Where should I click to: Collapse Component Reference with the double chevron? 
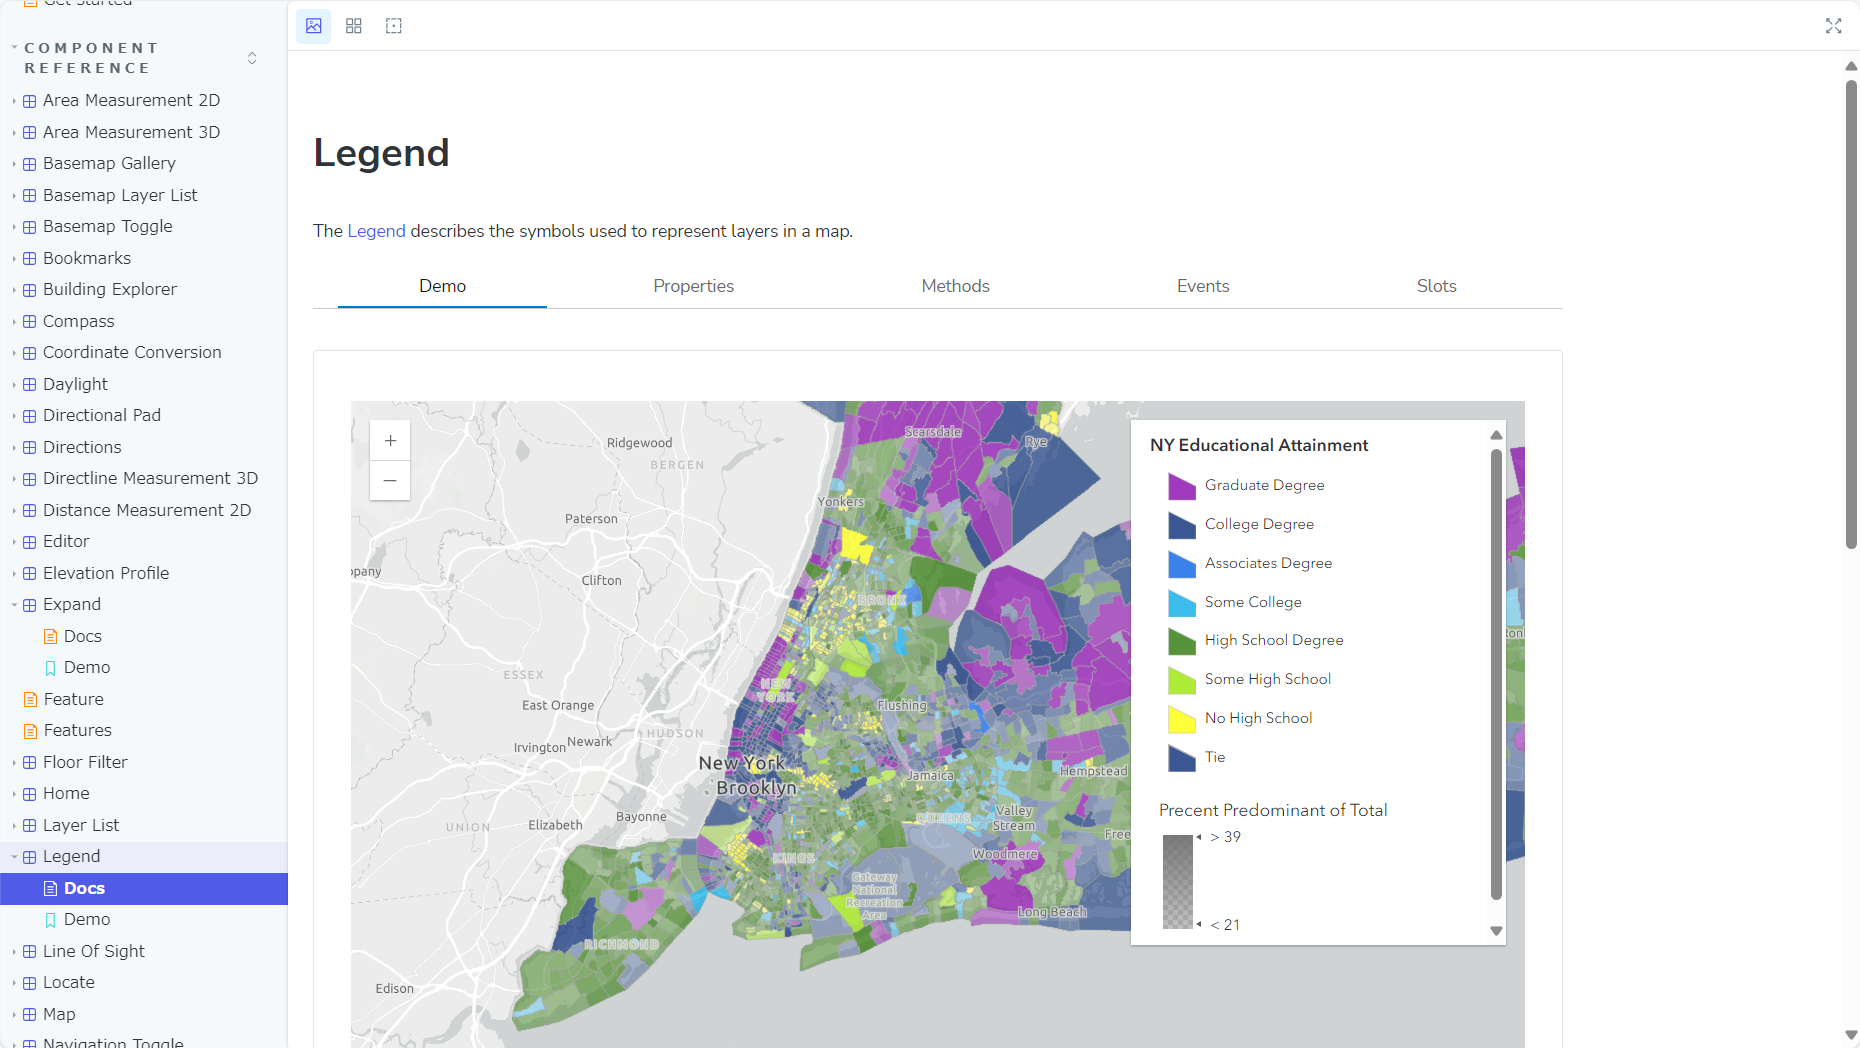coord(252,59)
